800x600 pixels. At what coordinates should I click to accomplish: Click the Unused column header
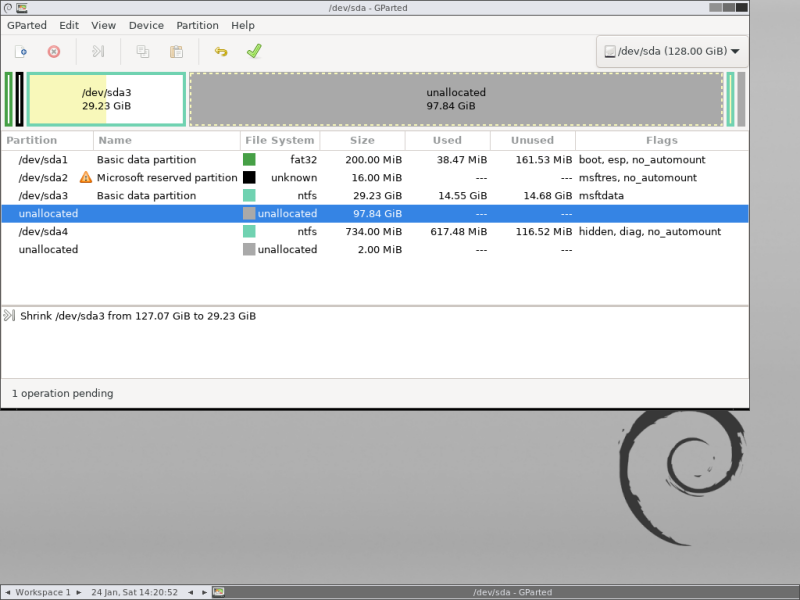(x=533, y=140)
